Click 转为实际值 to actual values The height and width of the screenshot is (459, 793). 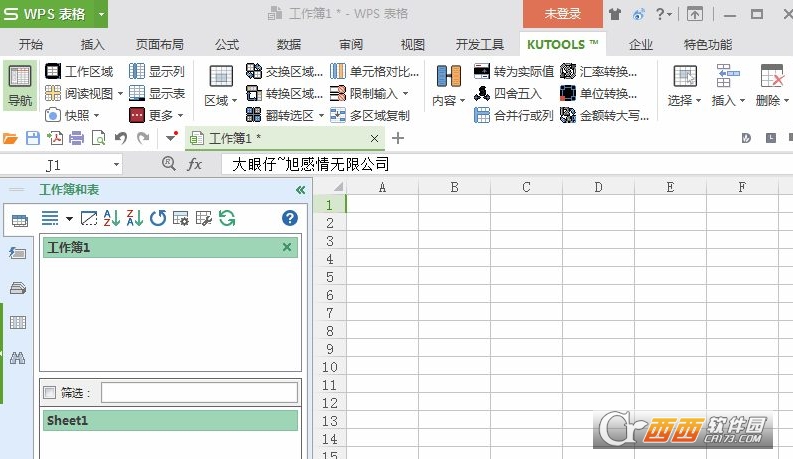tap(514, 71)
